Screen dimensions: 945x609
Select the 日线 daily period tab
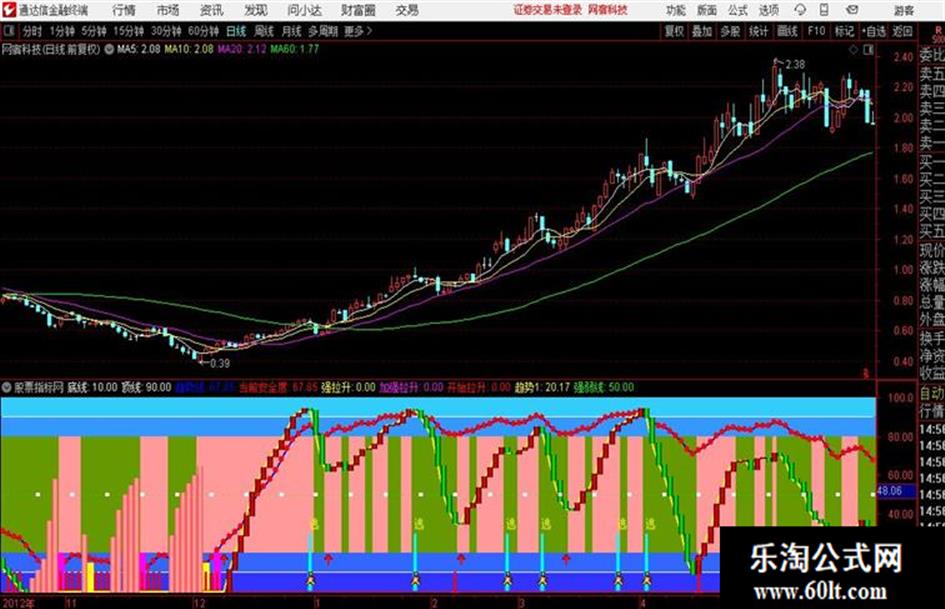236,31
